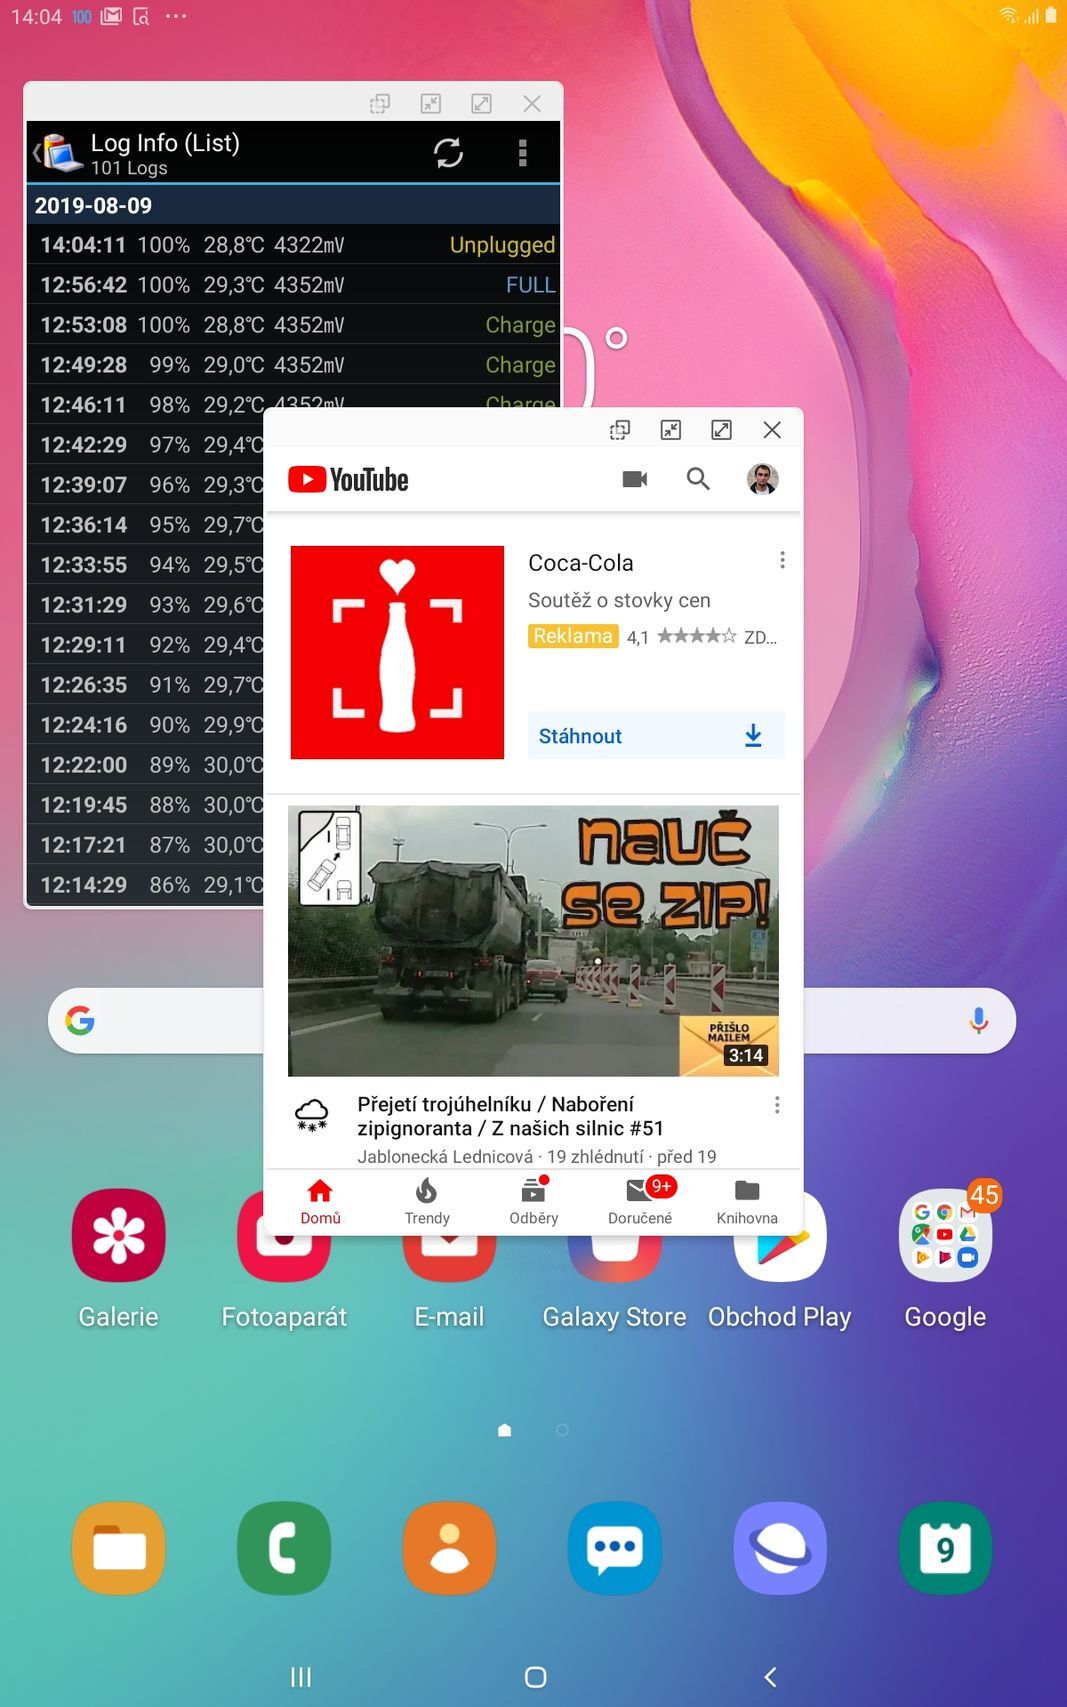This screenshot has height=1707, width=1067.
Task: Select the 12:53:08 Charge log entry
Action: pyautogui.click(x=293, y=324)
